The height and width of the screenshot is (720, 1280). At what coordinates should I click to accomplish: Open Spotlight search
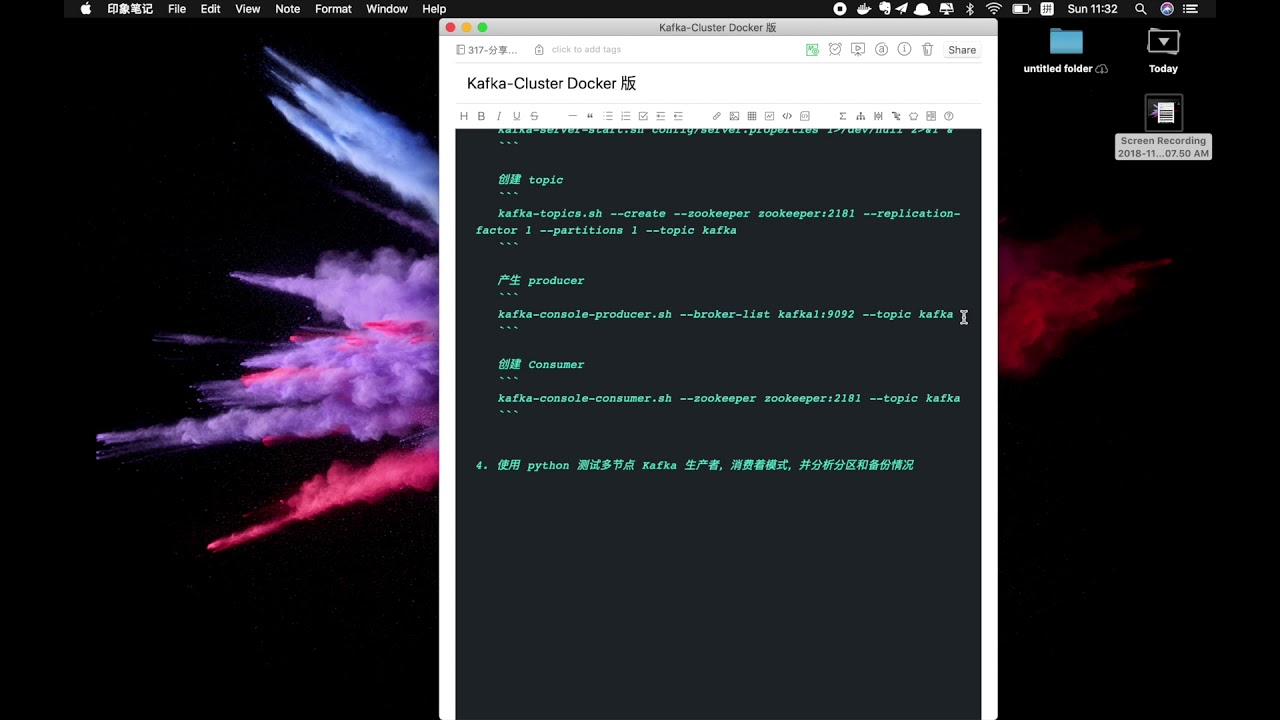[1141, 9]
